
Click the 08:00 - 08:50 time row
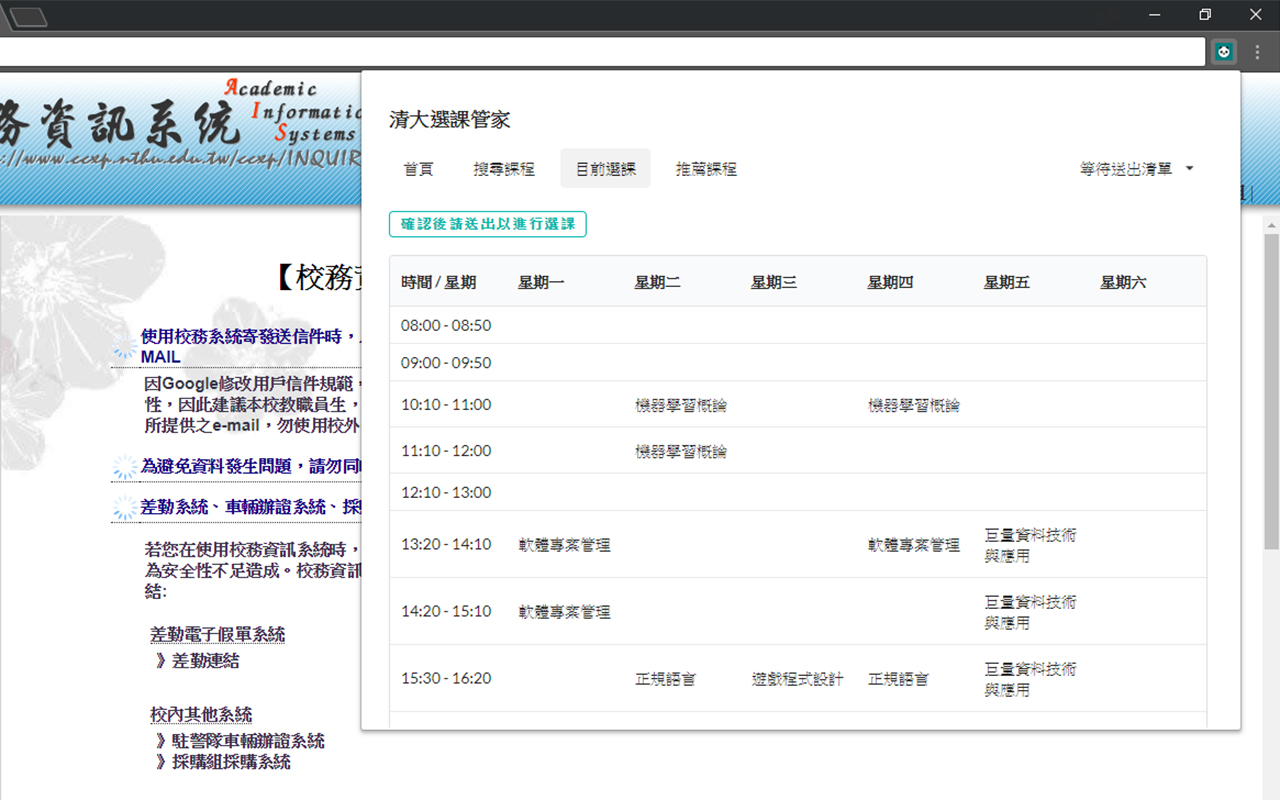(x=798, y=325)
